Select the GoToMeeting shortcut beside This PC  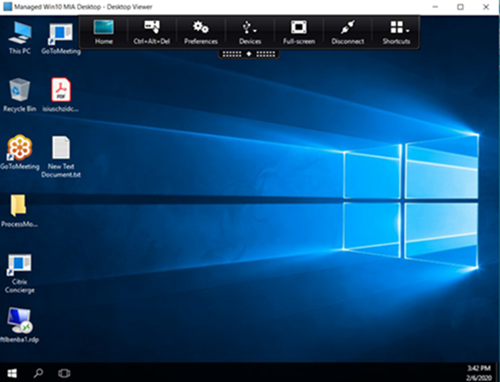point(61,38)
